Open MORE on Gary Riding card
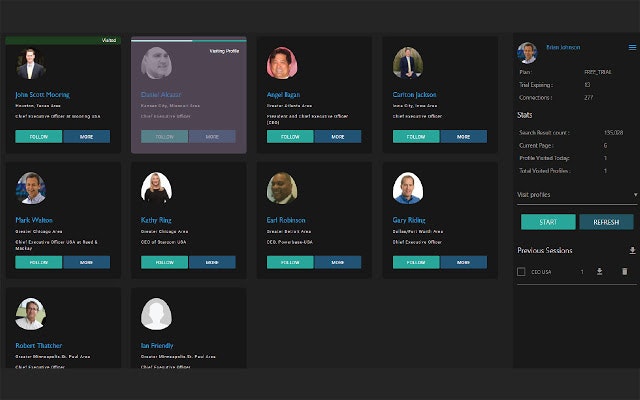Screen dimensions: 640x400 (x=464, y=262)
